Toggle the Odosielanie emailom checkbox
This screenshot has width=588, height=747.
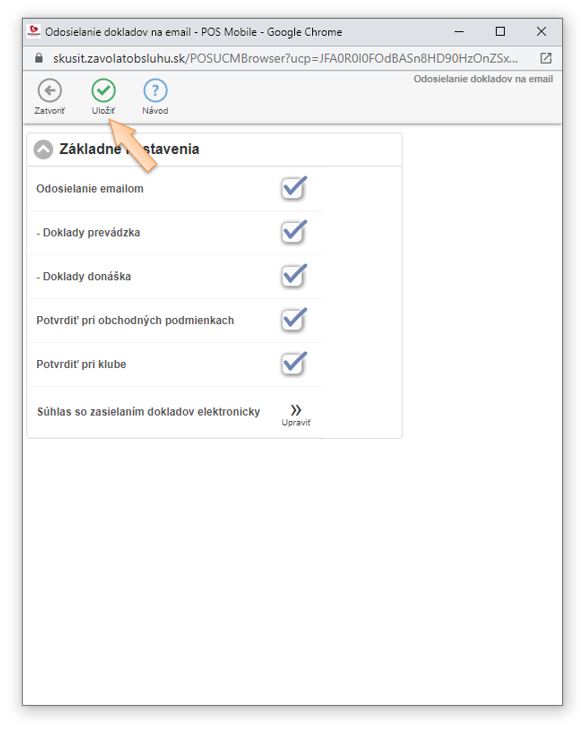point(294,188)
